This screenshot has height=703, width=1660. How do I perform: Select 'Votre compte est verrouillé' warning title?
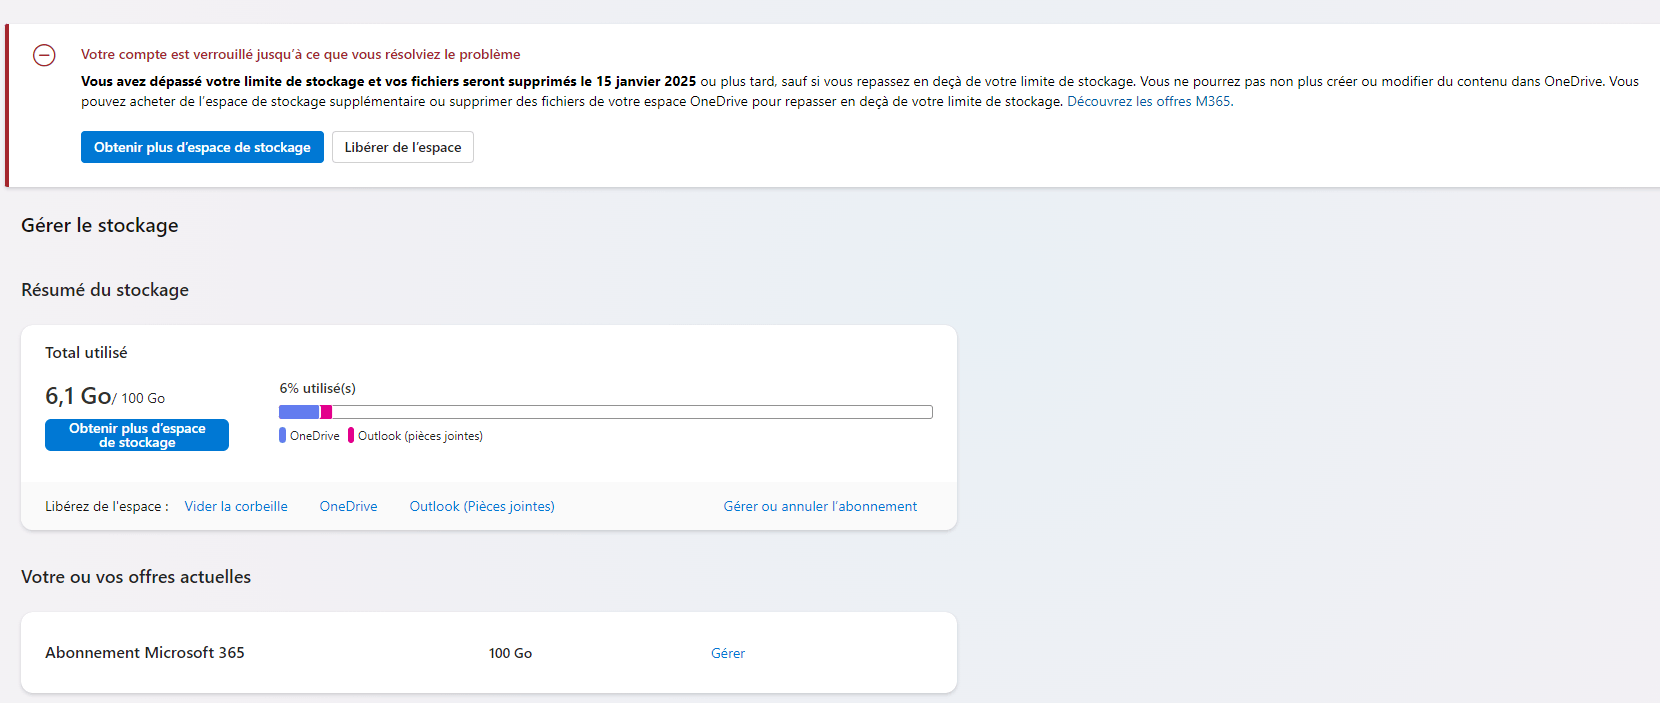pyautogui.click(x=301, y=54)
